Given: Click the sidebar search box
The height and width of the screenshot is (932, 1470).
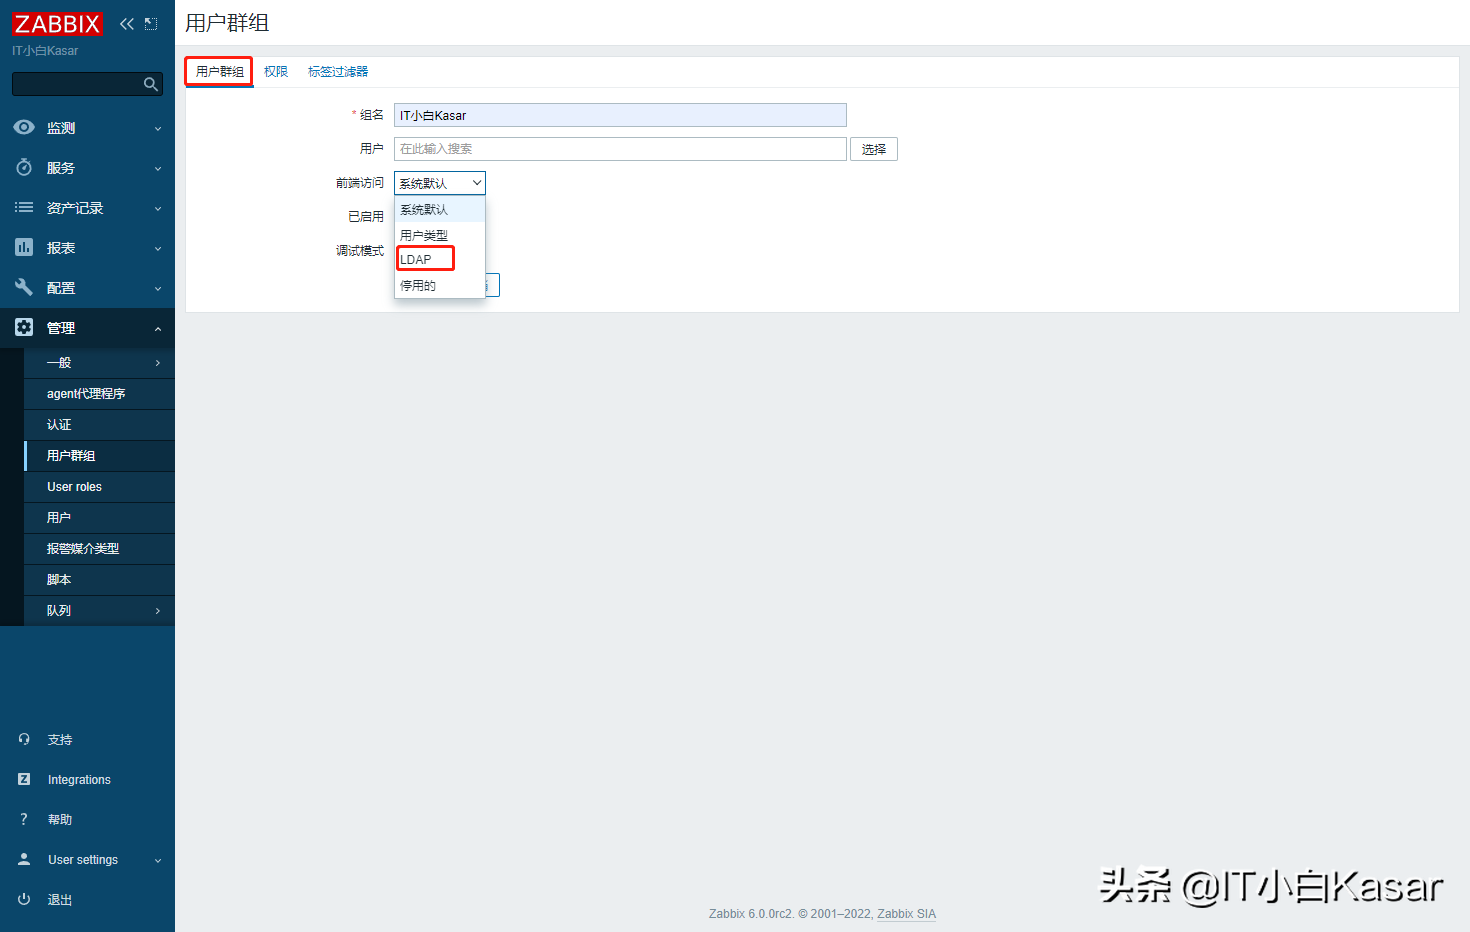Looking at the screenshot, I should (87, 84).
